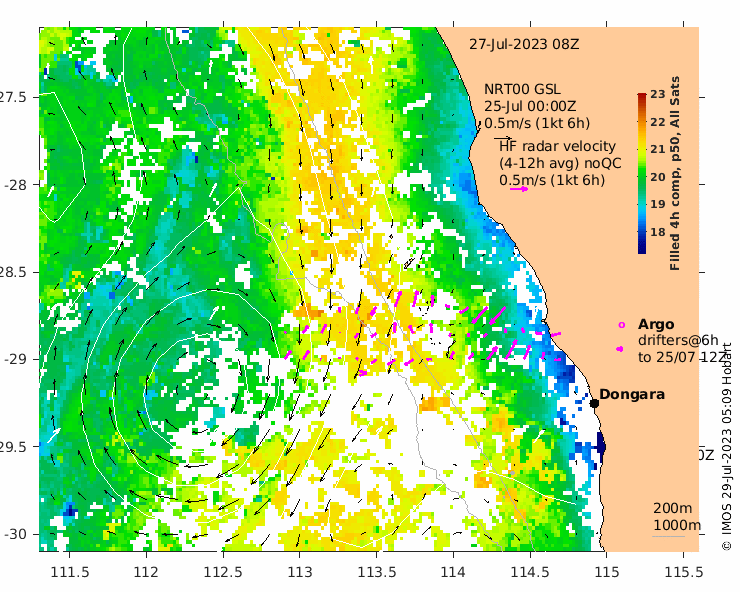Click the '25-Jul 00:00Z' text
The height and width of the screenshot is (592, 740).
(x=530, y=106)
